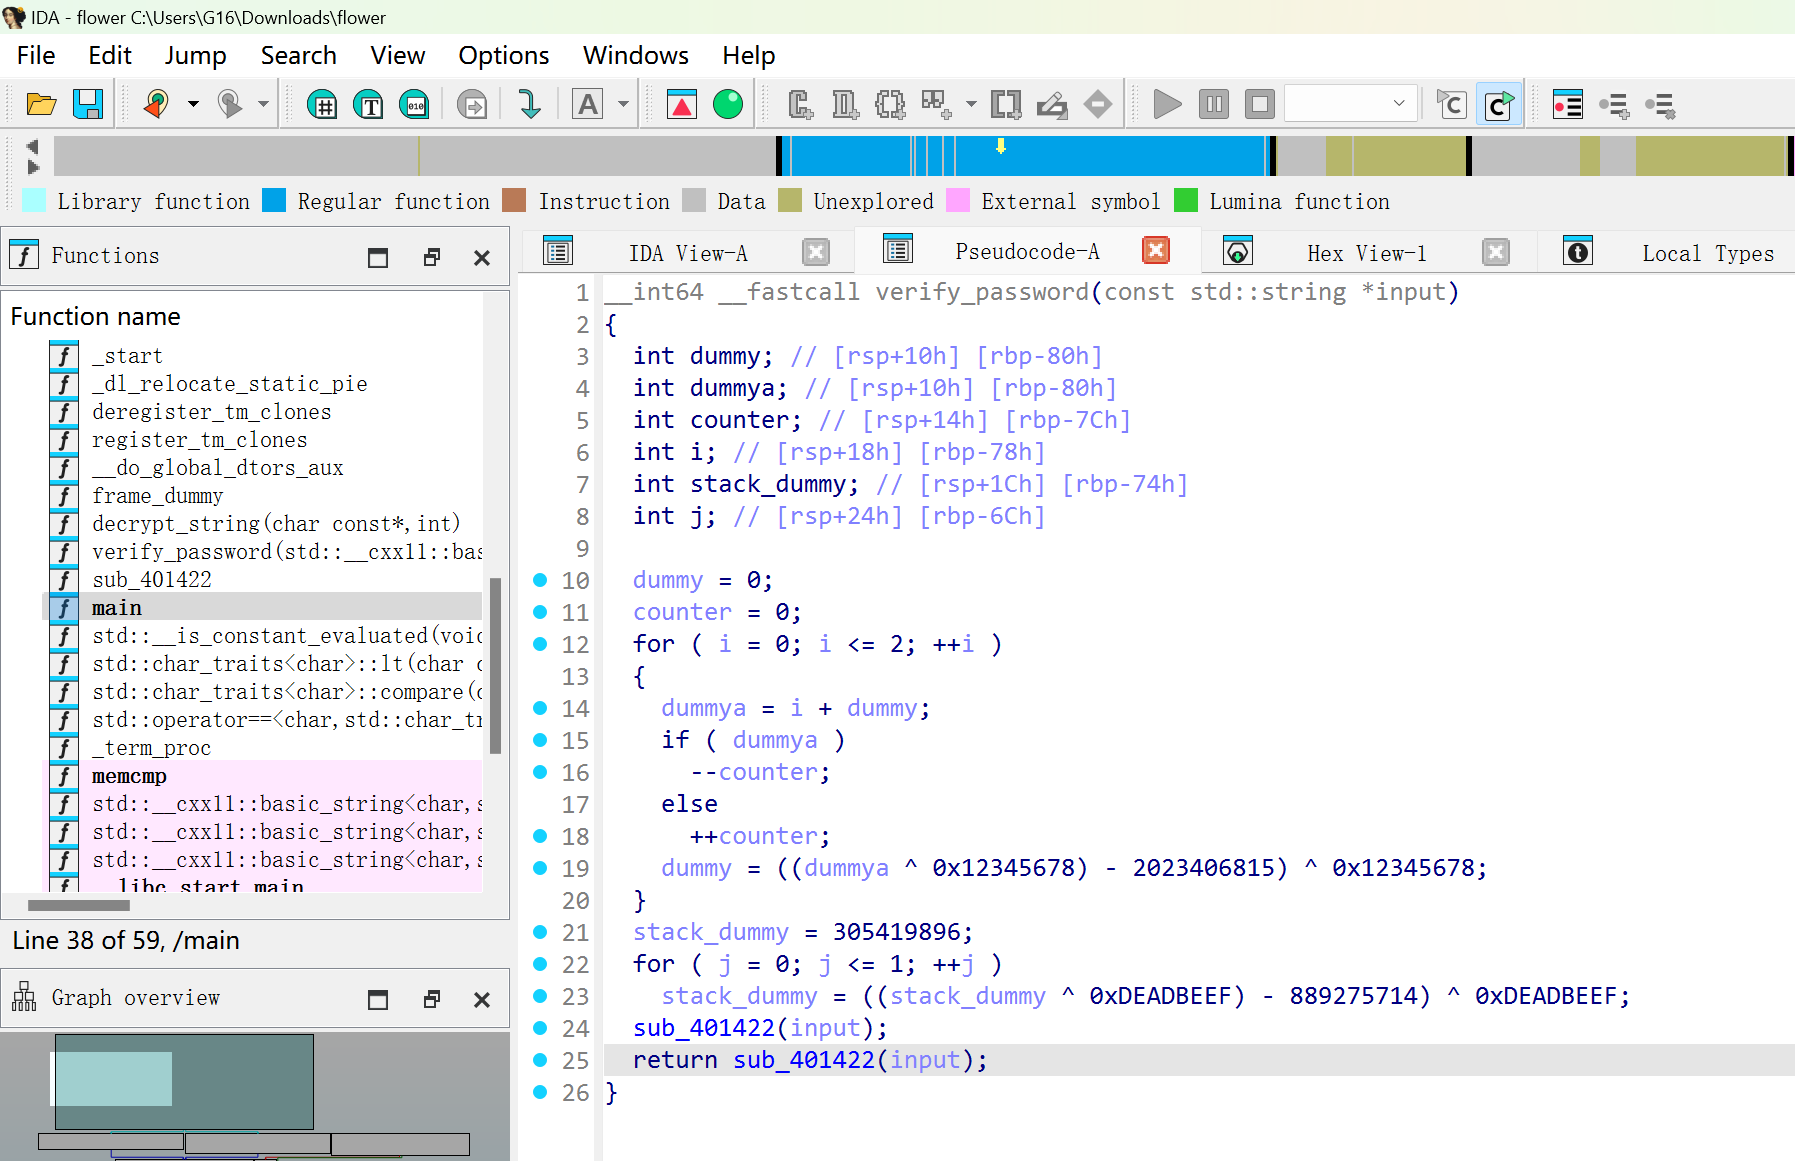Open the Hex dump (010) toolbar icon

coord(414,104)
